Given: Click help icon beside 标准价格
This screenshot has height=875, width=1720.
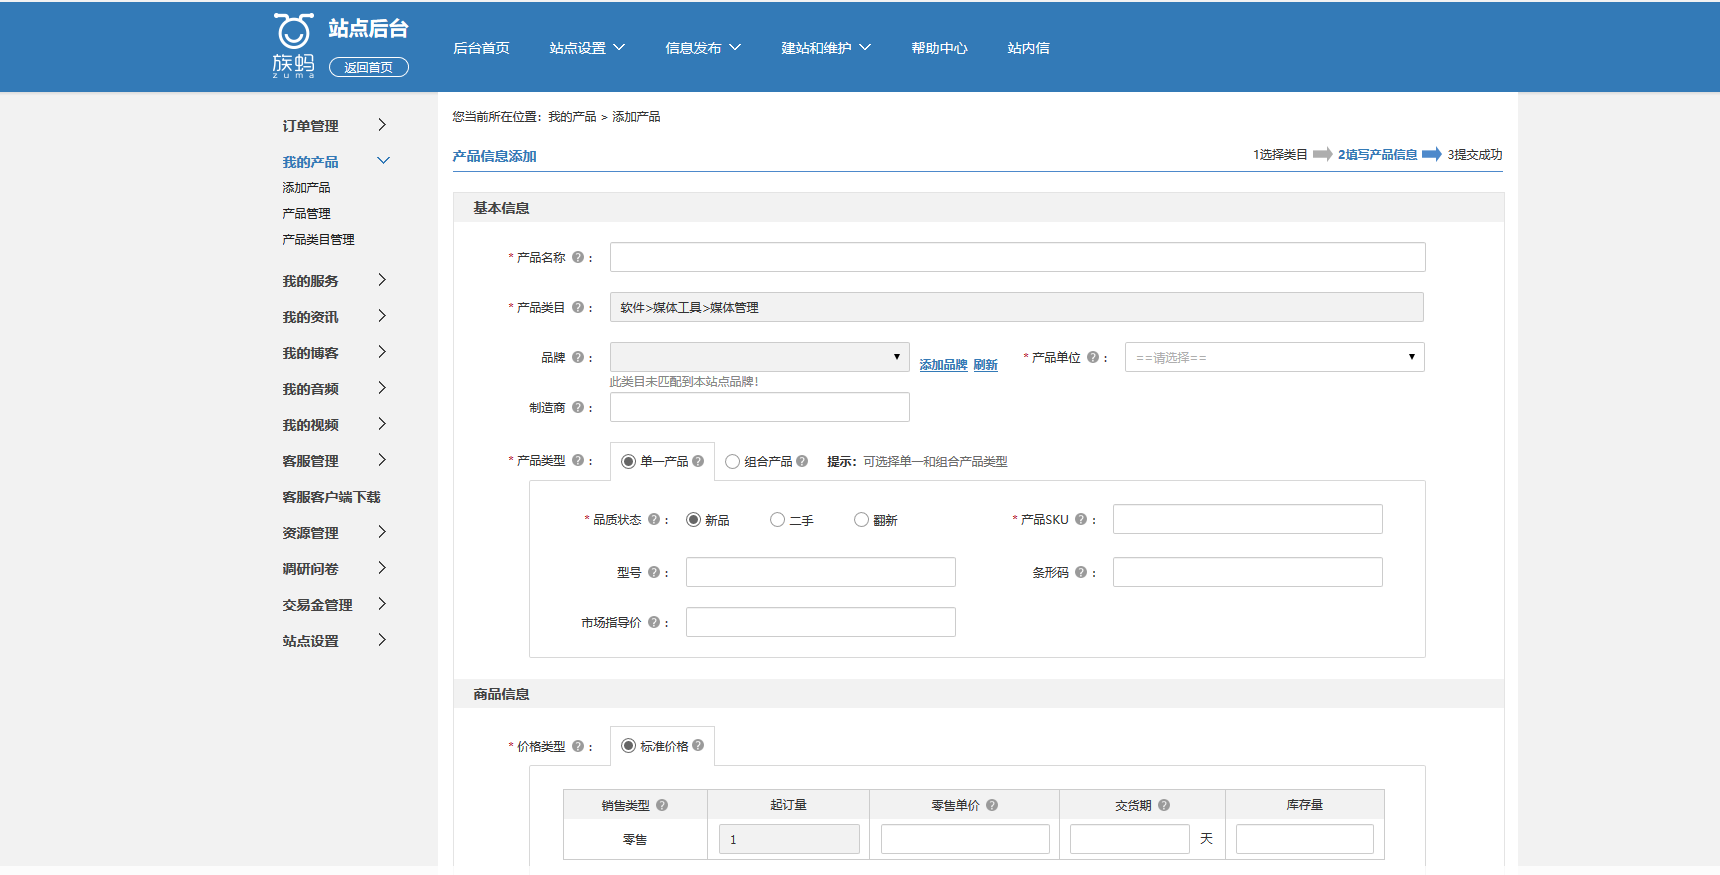Looking at the screenshot, I should (698, 745).
